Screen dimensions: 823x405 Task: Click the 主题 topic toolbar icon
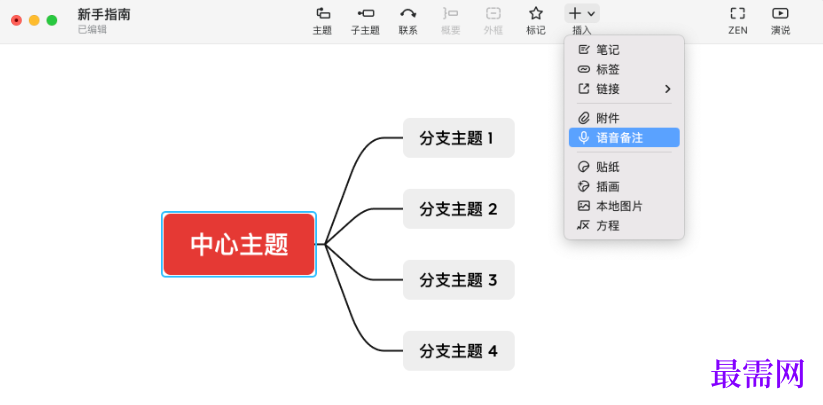(322, 14)
